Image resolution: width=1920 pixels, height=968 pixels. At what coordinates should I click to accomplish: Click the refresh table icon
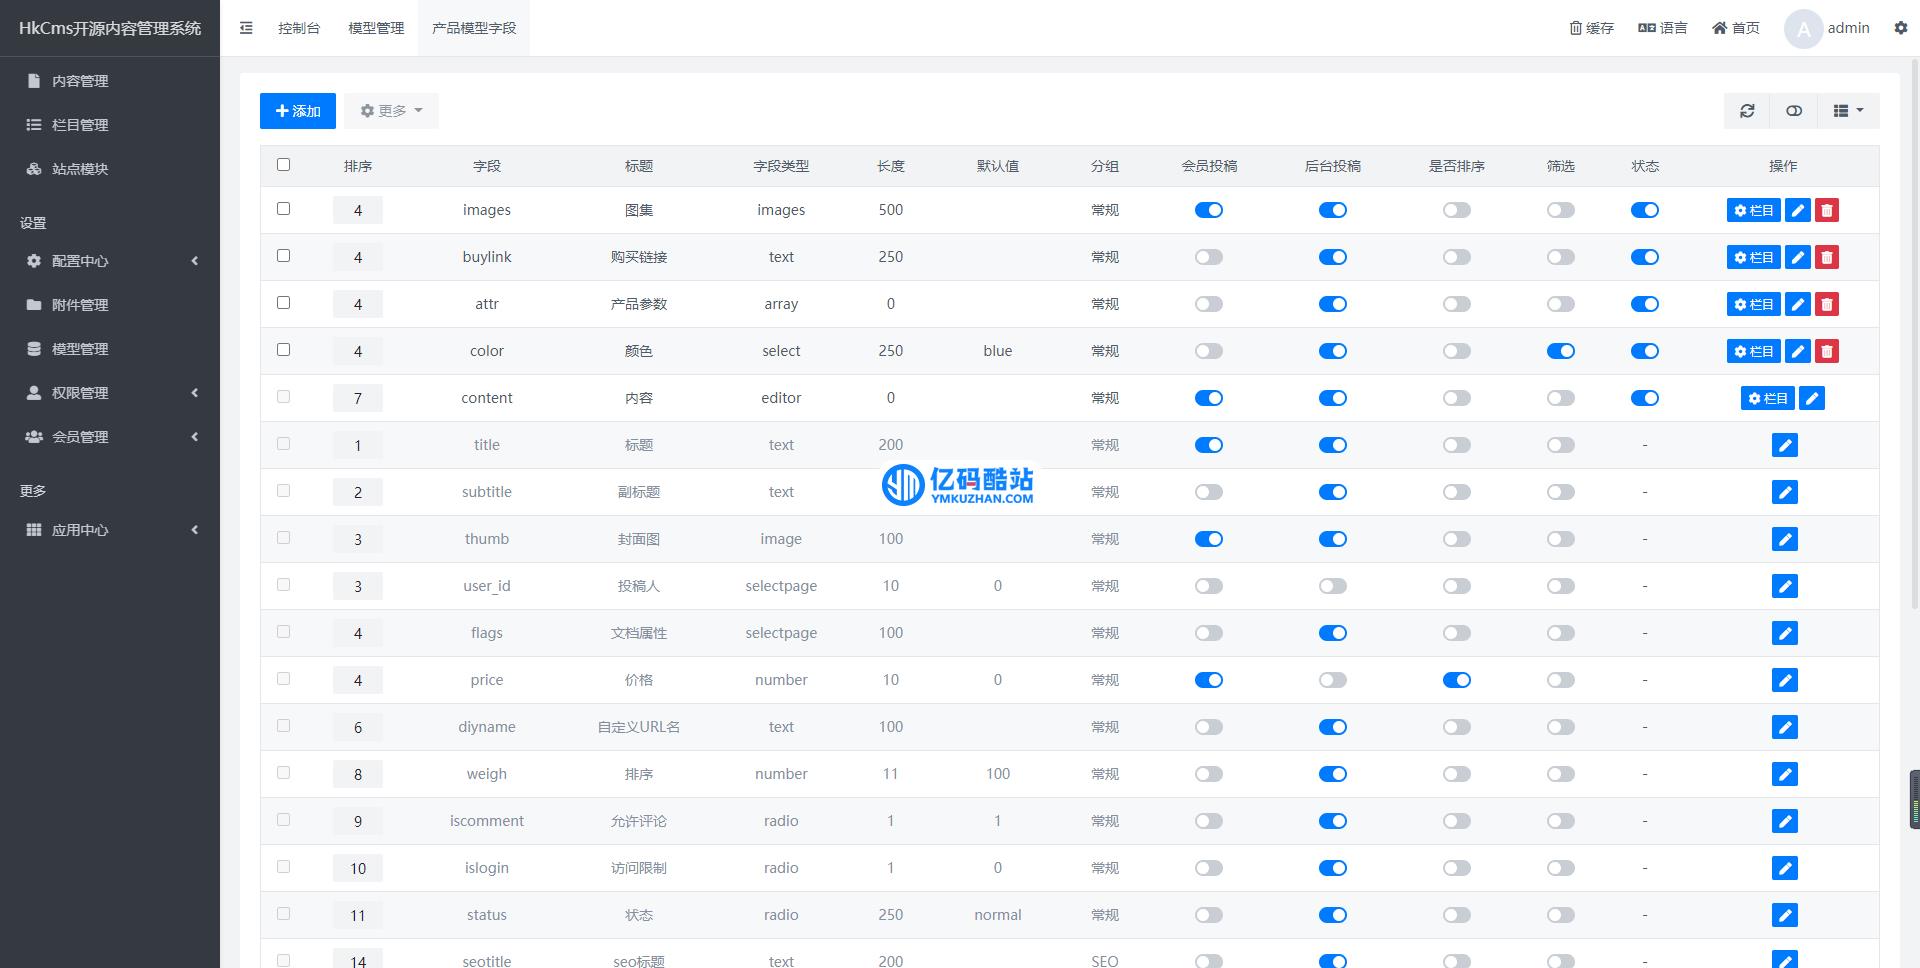pos(1747,111)
